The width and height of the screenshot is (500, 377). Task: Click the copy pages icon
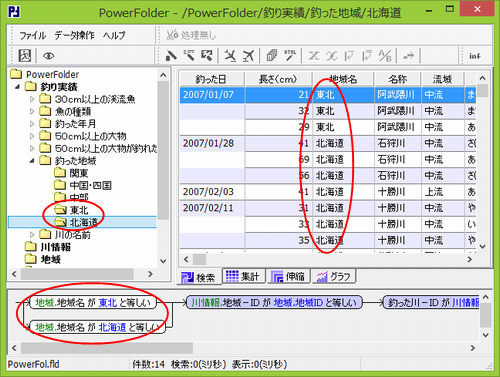coord(272,55)
